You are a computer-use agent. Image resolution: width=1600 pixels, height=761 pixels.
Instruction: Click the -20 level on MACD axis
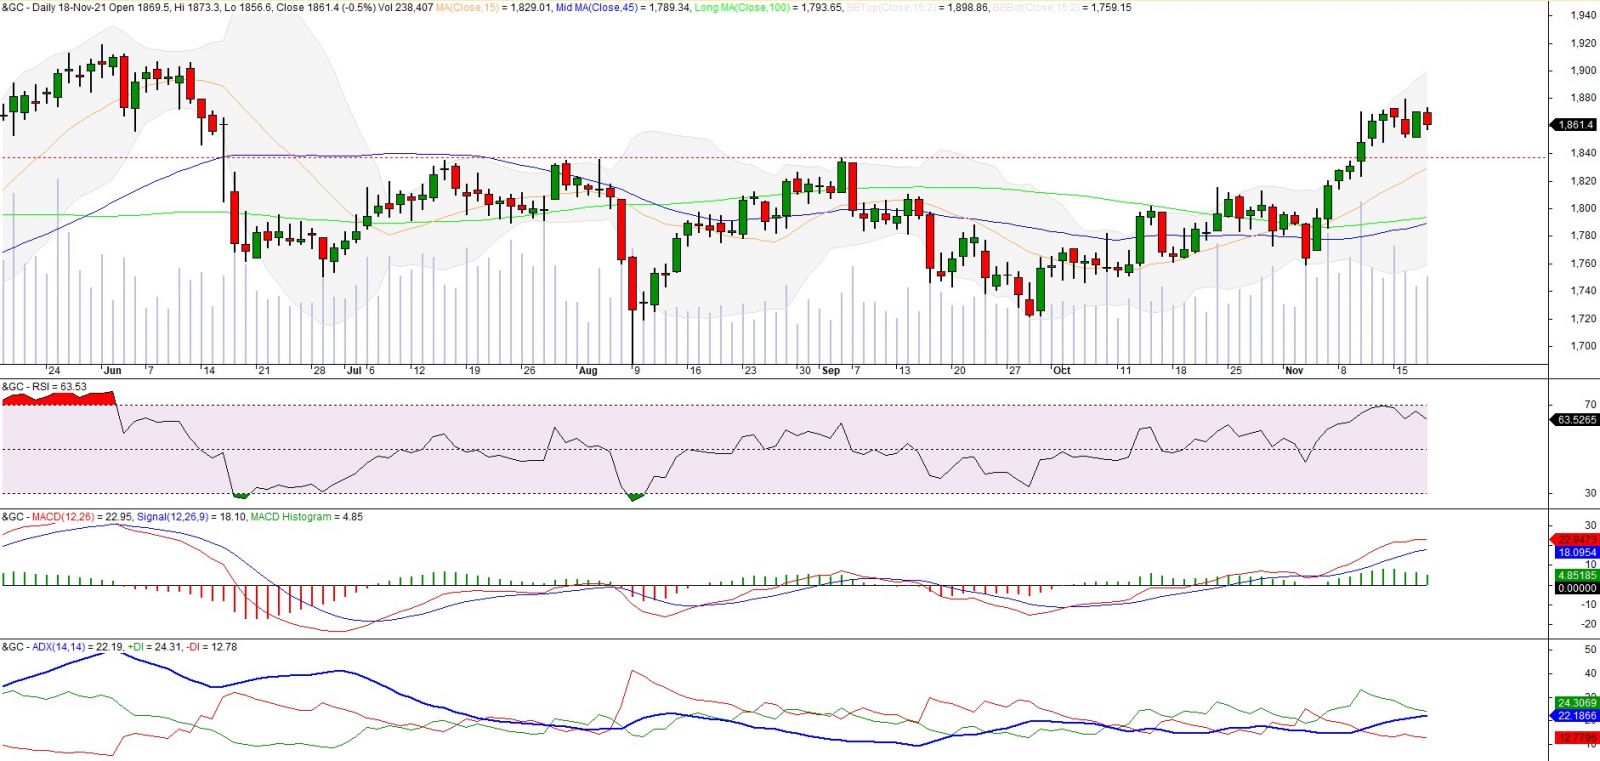[x=1588, y=623]
